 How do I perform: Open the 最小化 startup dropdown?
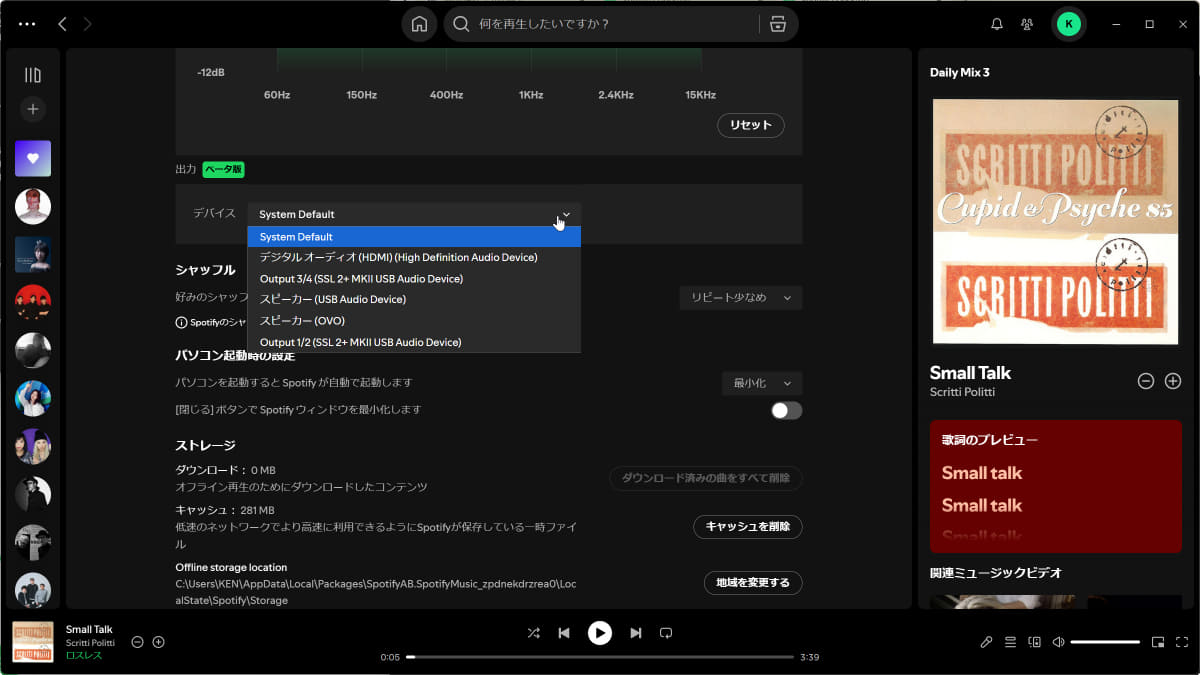pos(762,383)
